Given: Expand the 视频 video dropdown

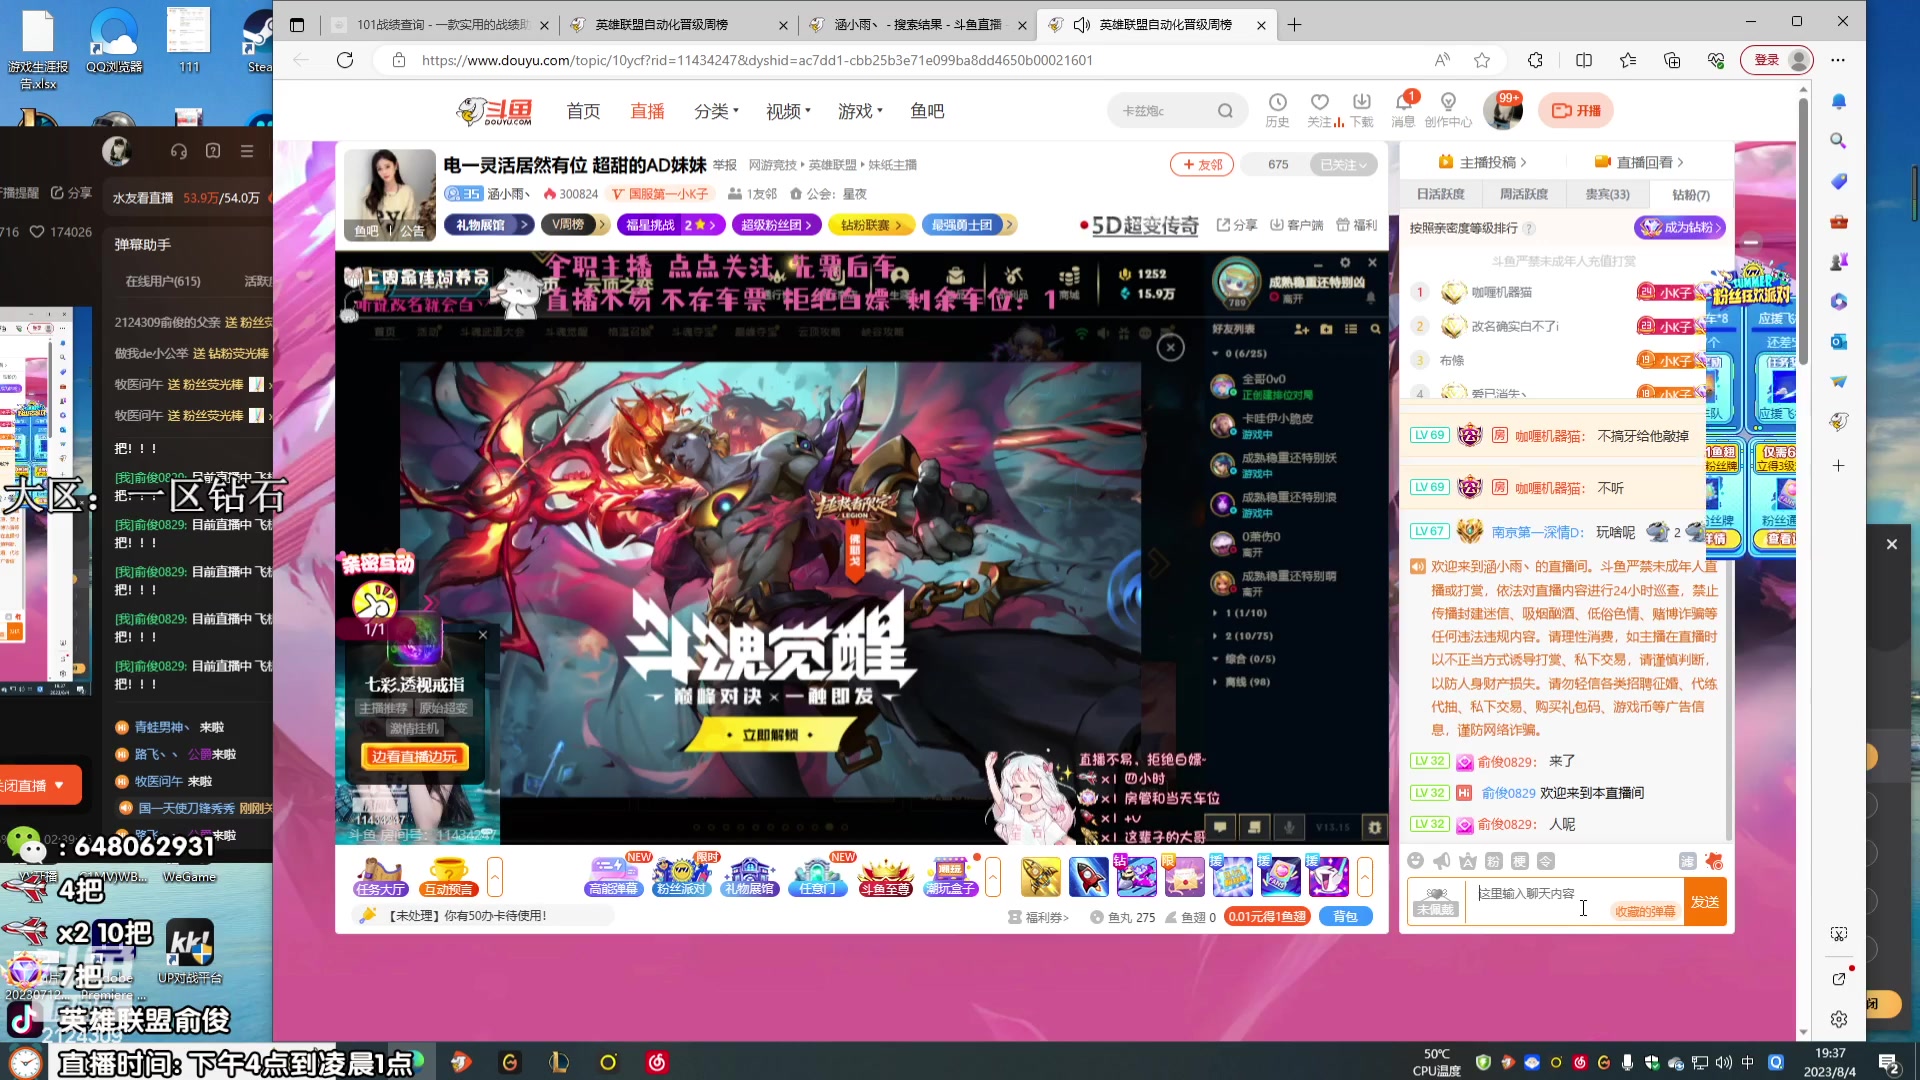Looking at the screenshot, I should pos(788,111).
